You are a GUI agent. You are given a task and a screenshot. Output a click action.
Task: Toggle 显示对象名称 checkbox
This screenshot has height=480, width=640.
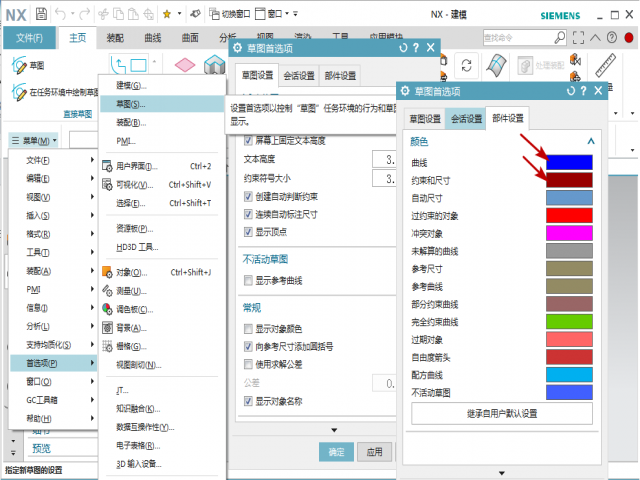click(248, 401)
